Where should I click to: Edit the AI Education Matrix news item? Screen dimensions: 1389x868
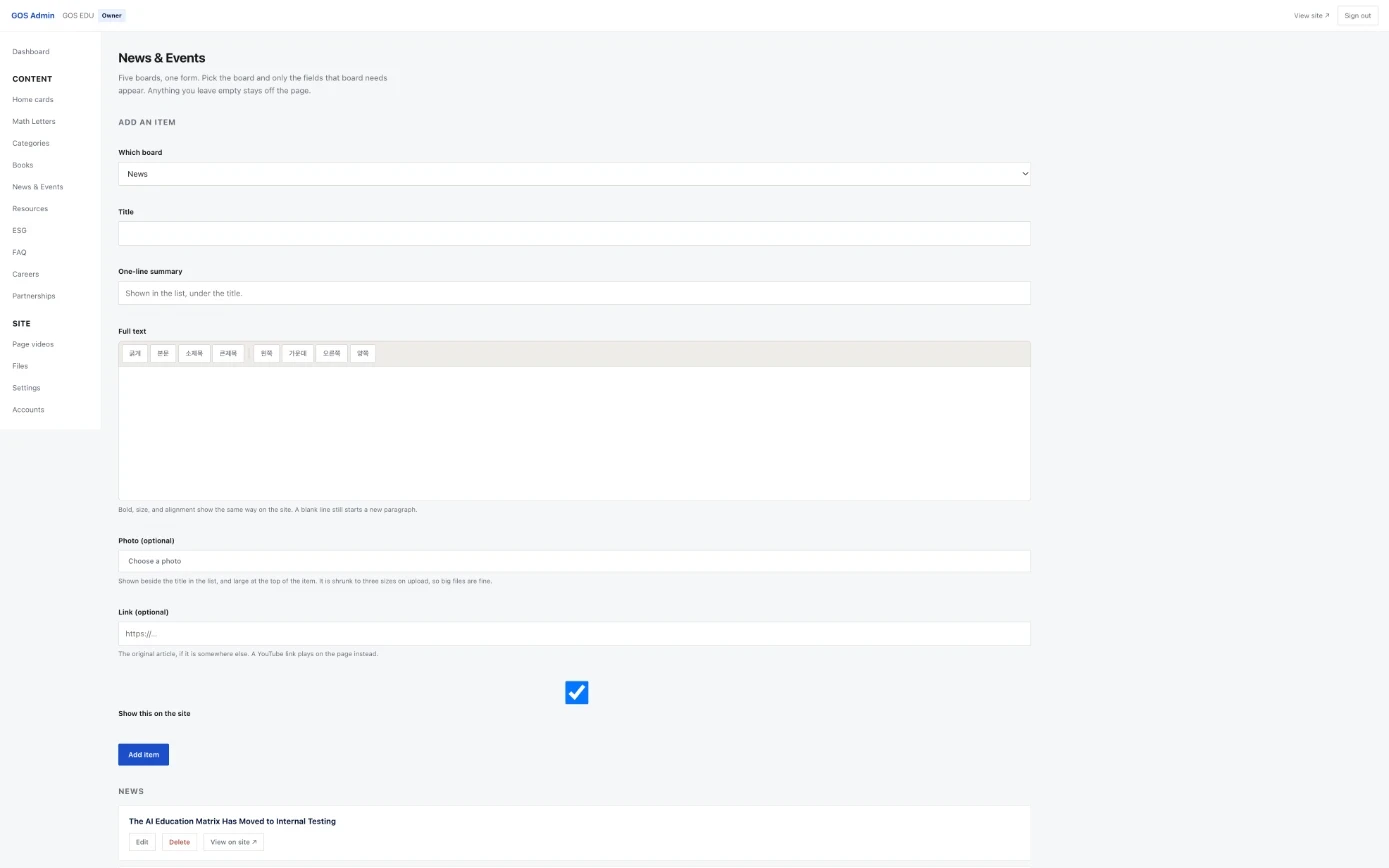click(142, 842)
